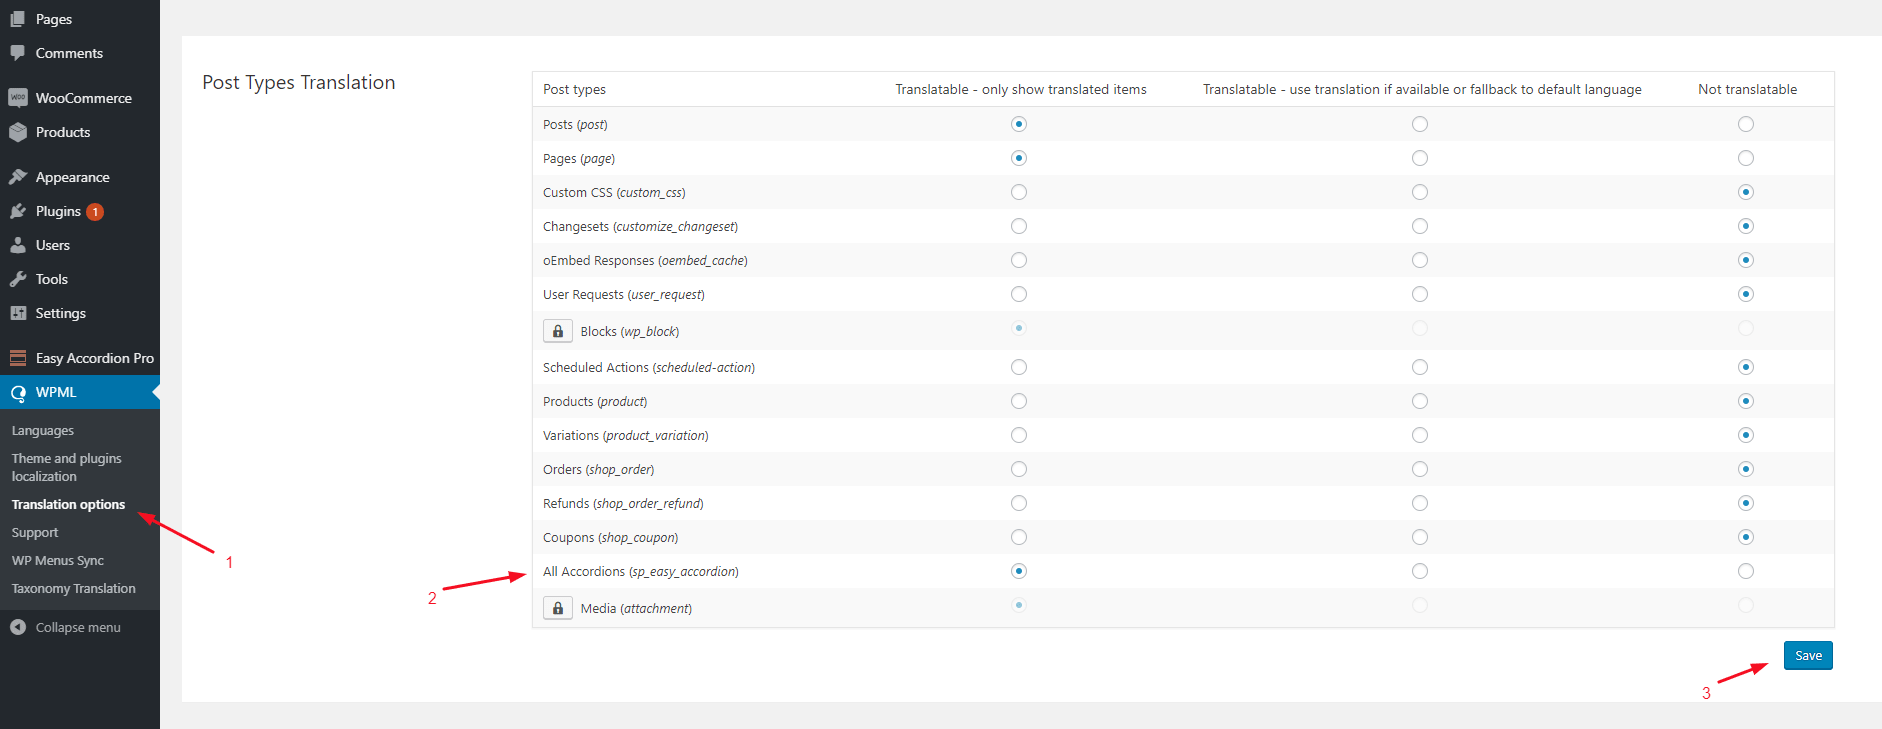Collapse the admin sidebar menu
Viewport: 1882px width, 729px height.
coord(66,627)
